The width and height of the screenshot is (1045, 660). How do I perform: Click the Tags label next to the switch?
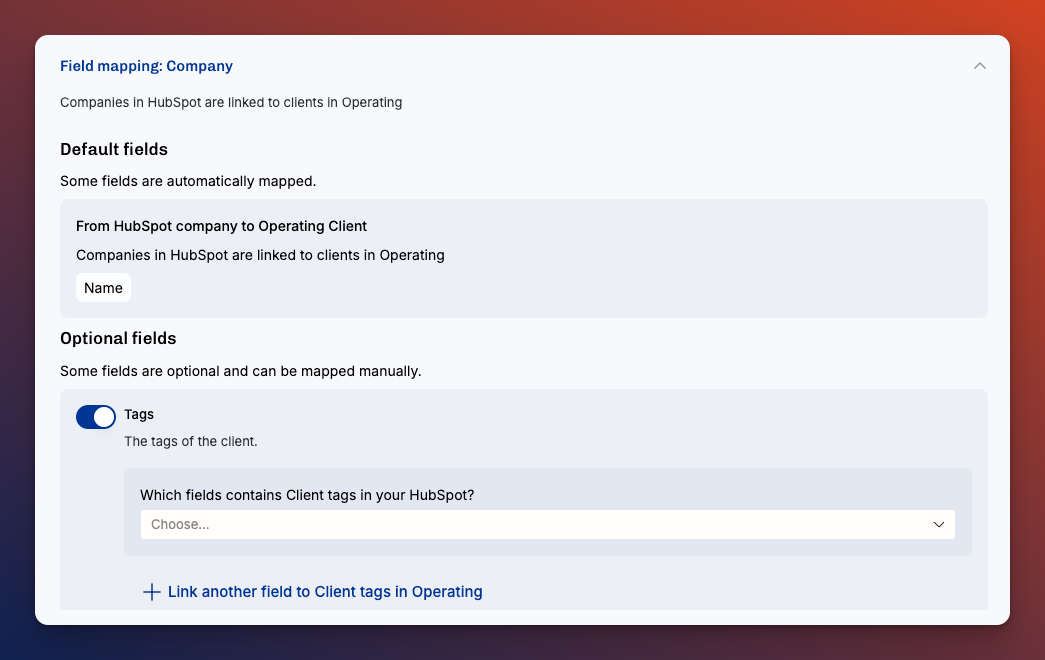pos(139,414)
